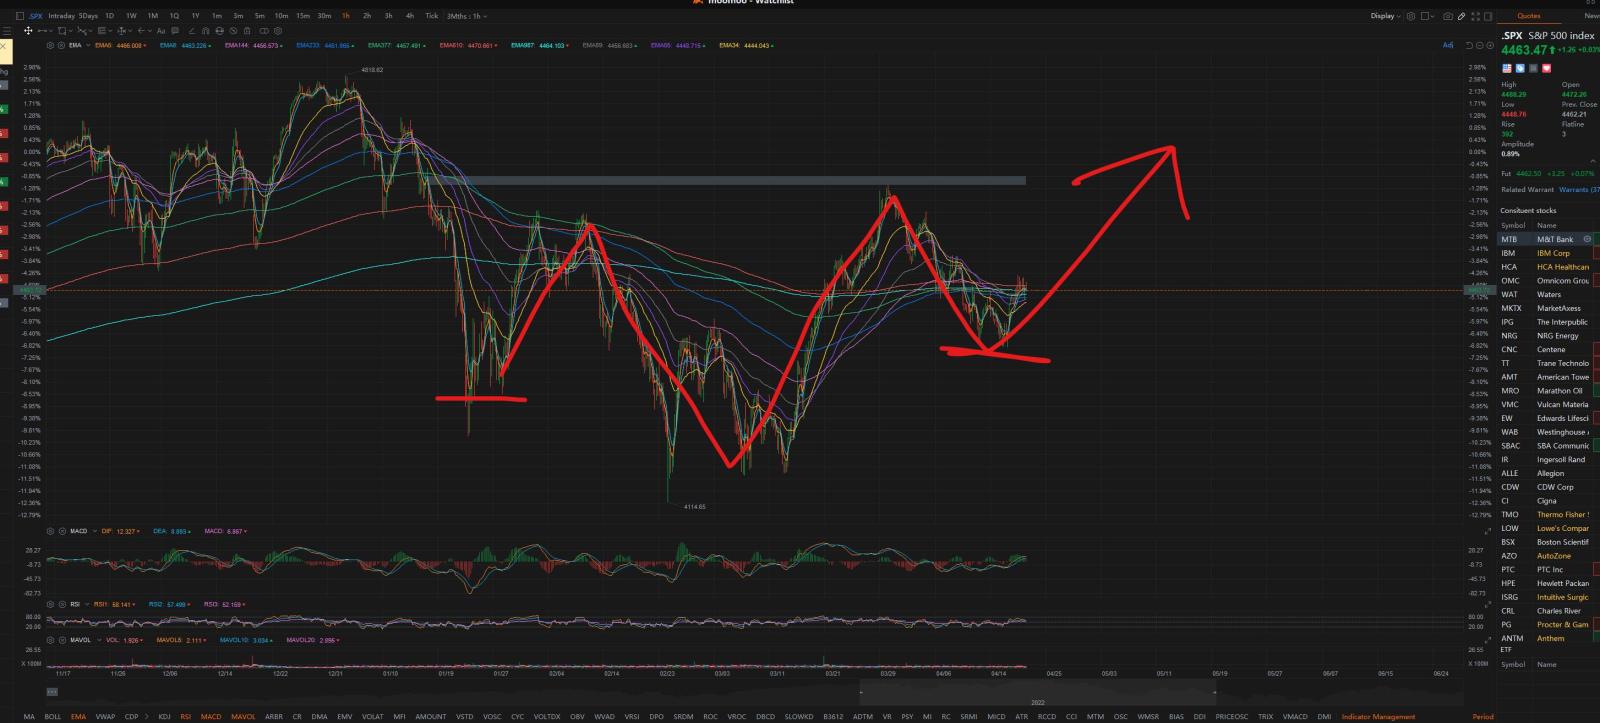This screenshot has width=1600, height=723.
Task: Click the pencil draw icon in the top bar
Action: pos(1461,16)
